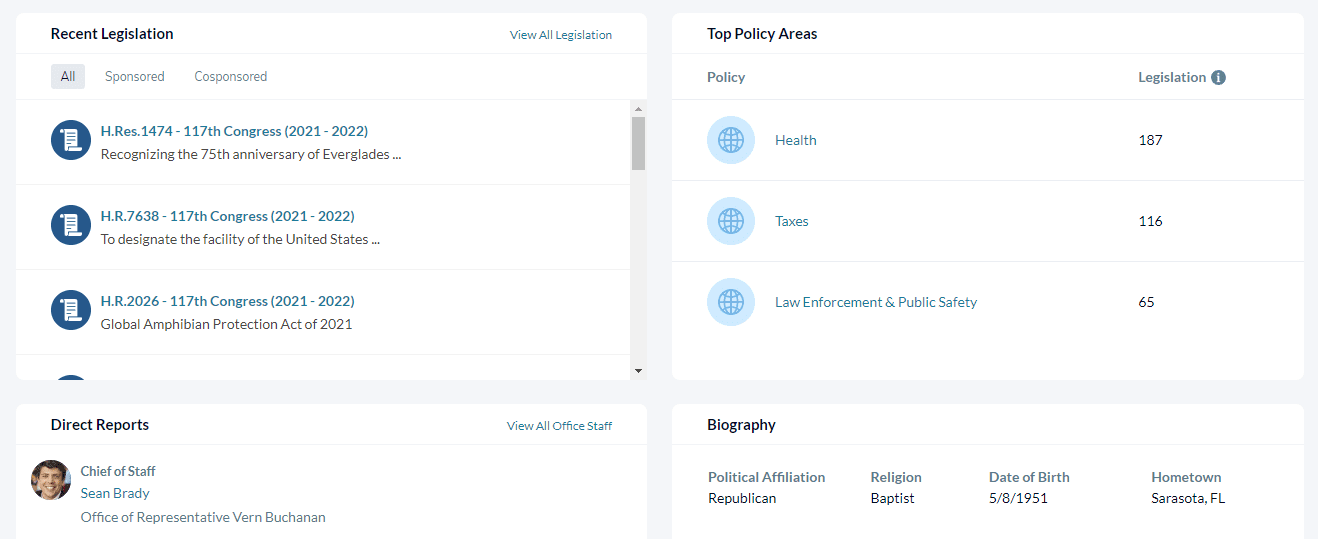
Task: Click the globe icon for Health policy
Action: click(x=731, y=140)
